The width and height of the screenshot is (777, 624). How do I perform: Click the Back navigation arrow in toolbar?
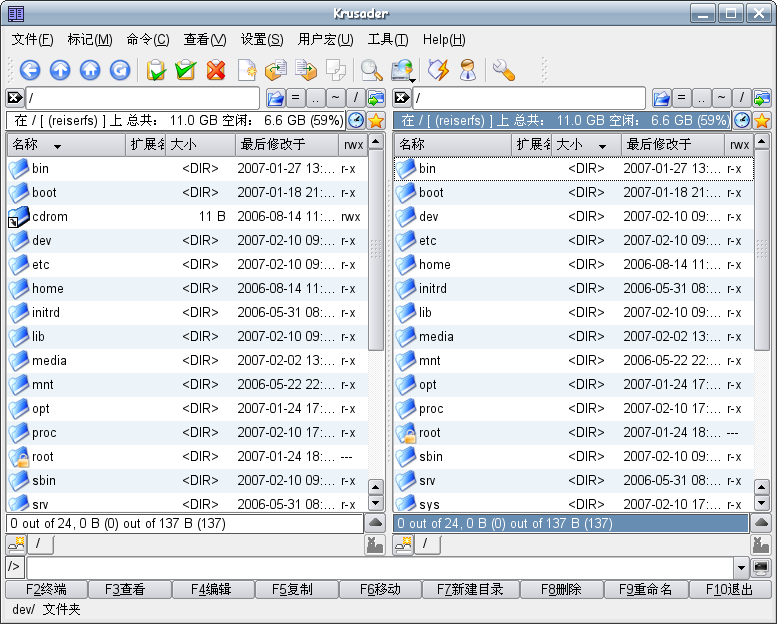(x=30, y=70)
